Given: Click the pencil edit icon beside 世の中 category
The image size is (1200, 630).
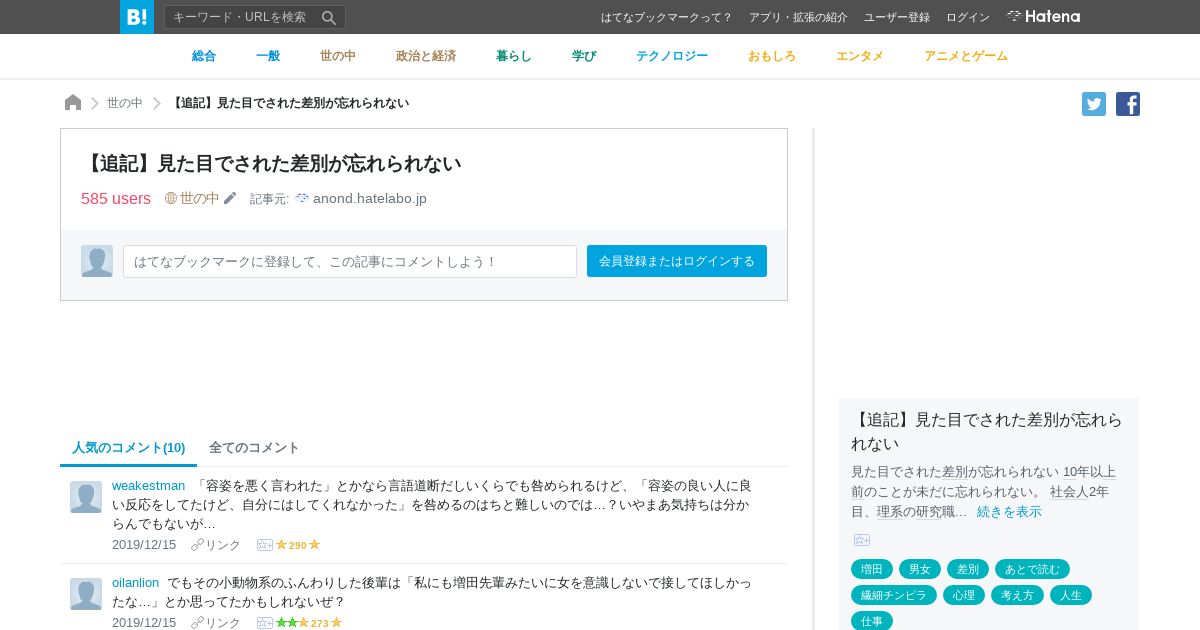Looking at the screenshot, I should coord(230,198).
